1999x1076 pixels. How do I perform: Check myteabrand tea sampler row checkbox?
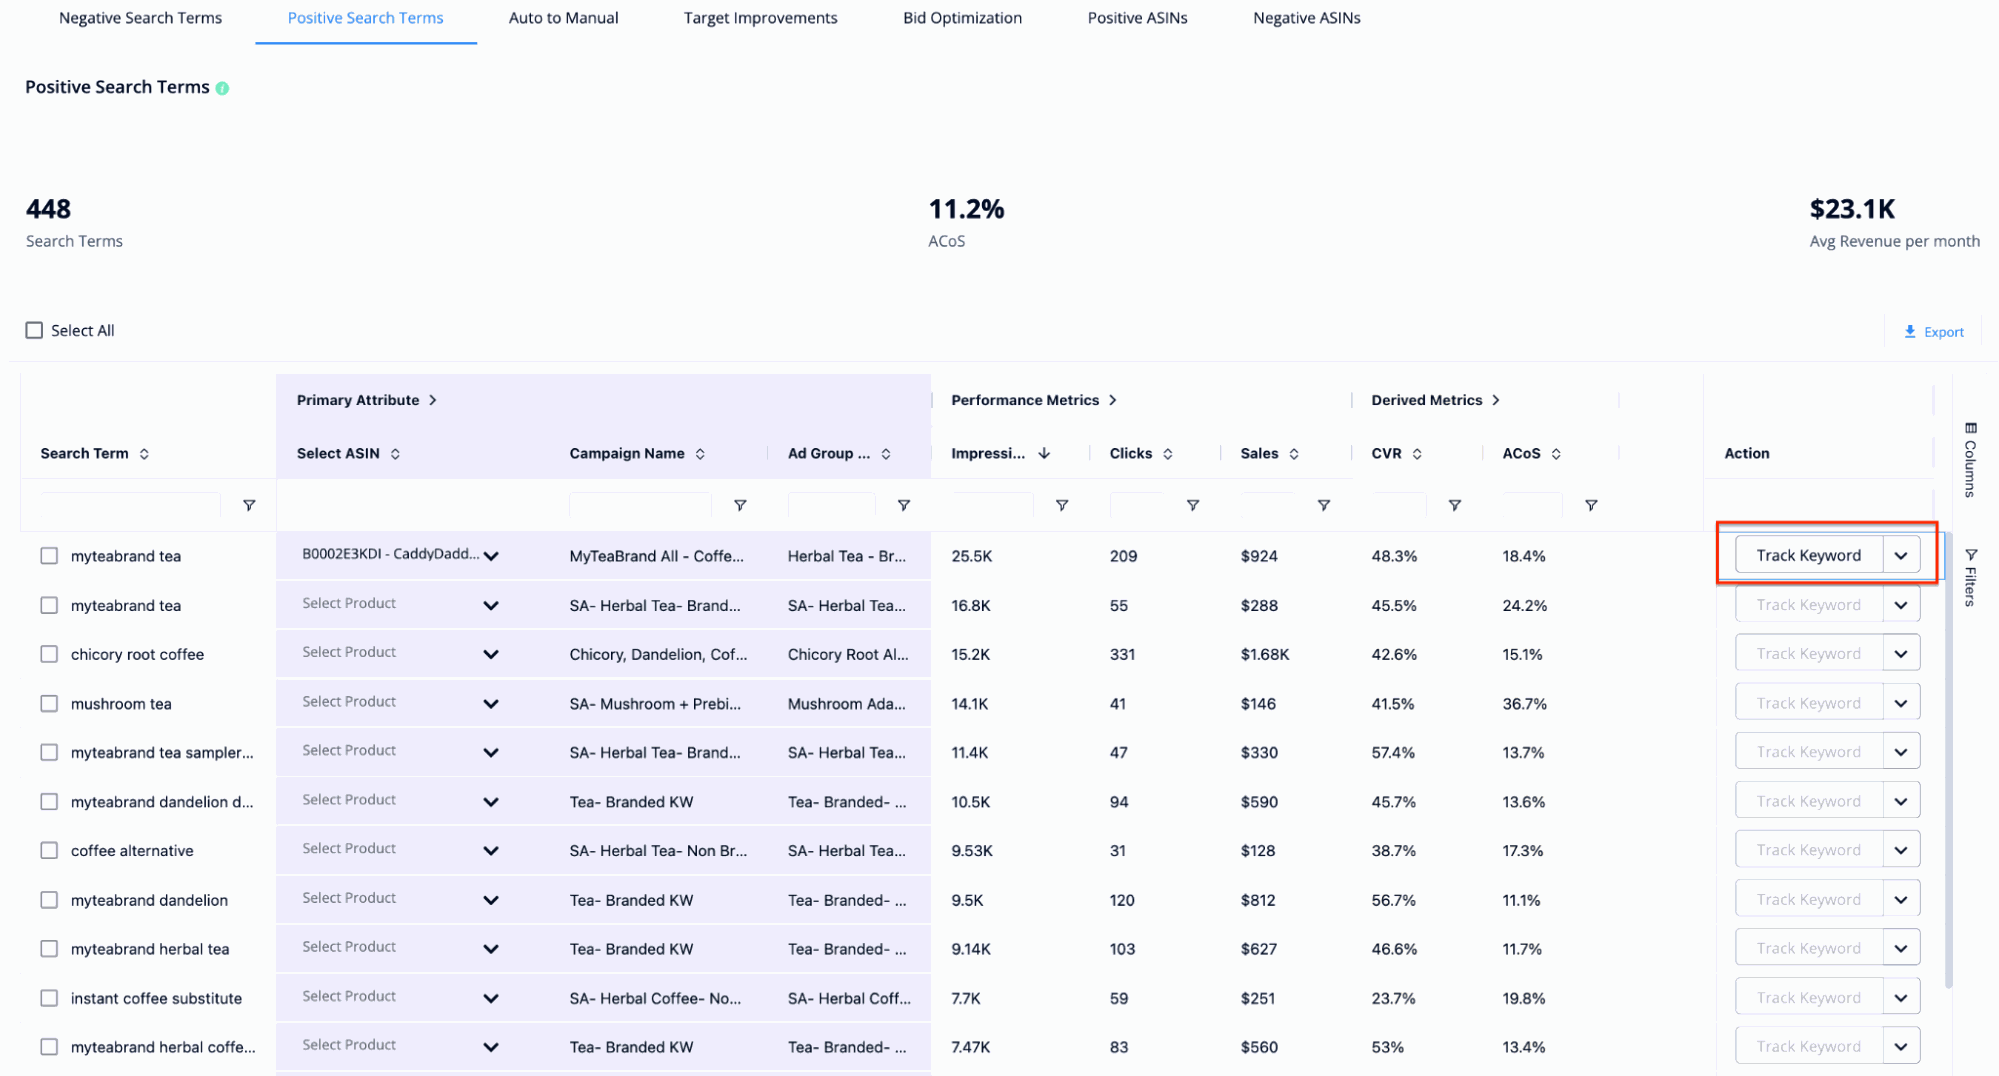[49, 753]
